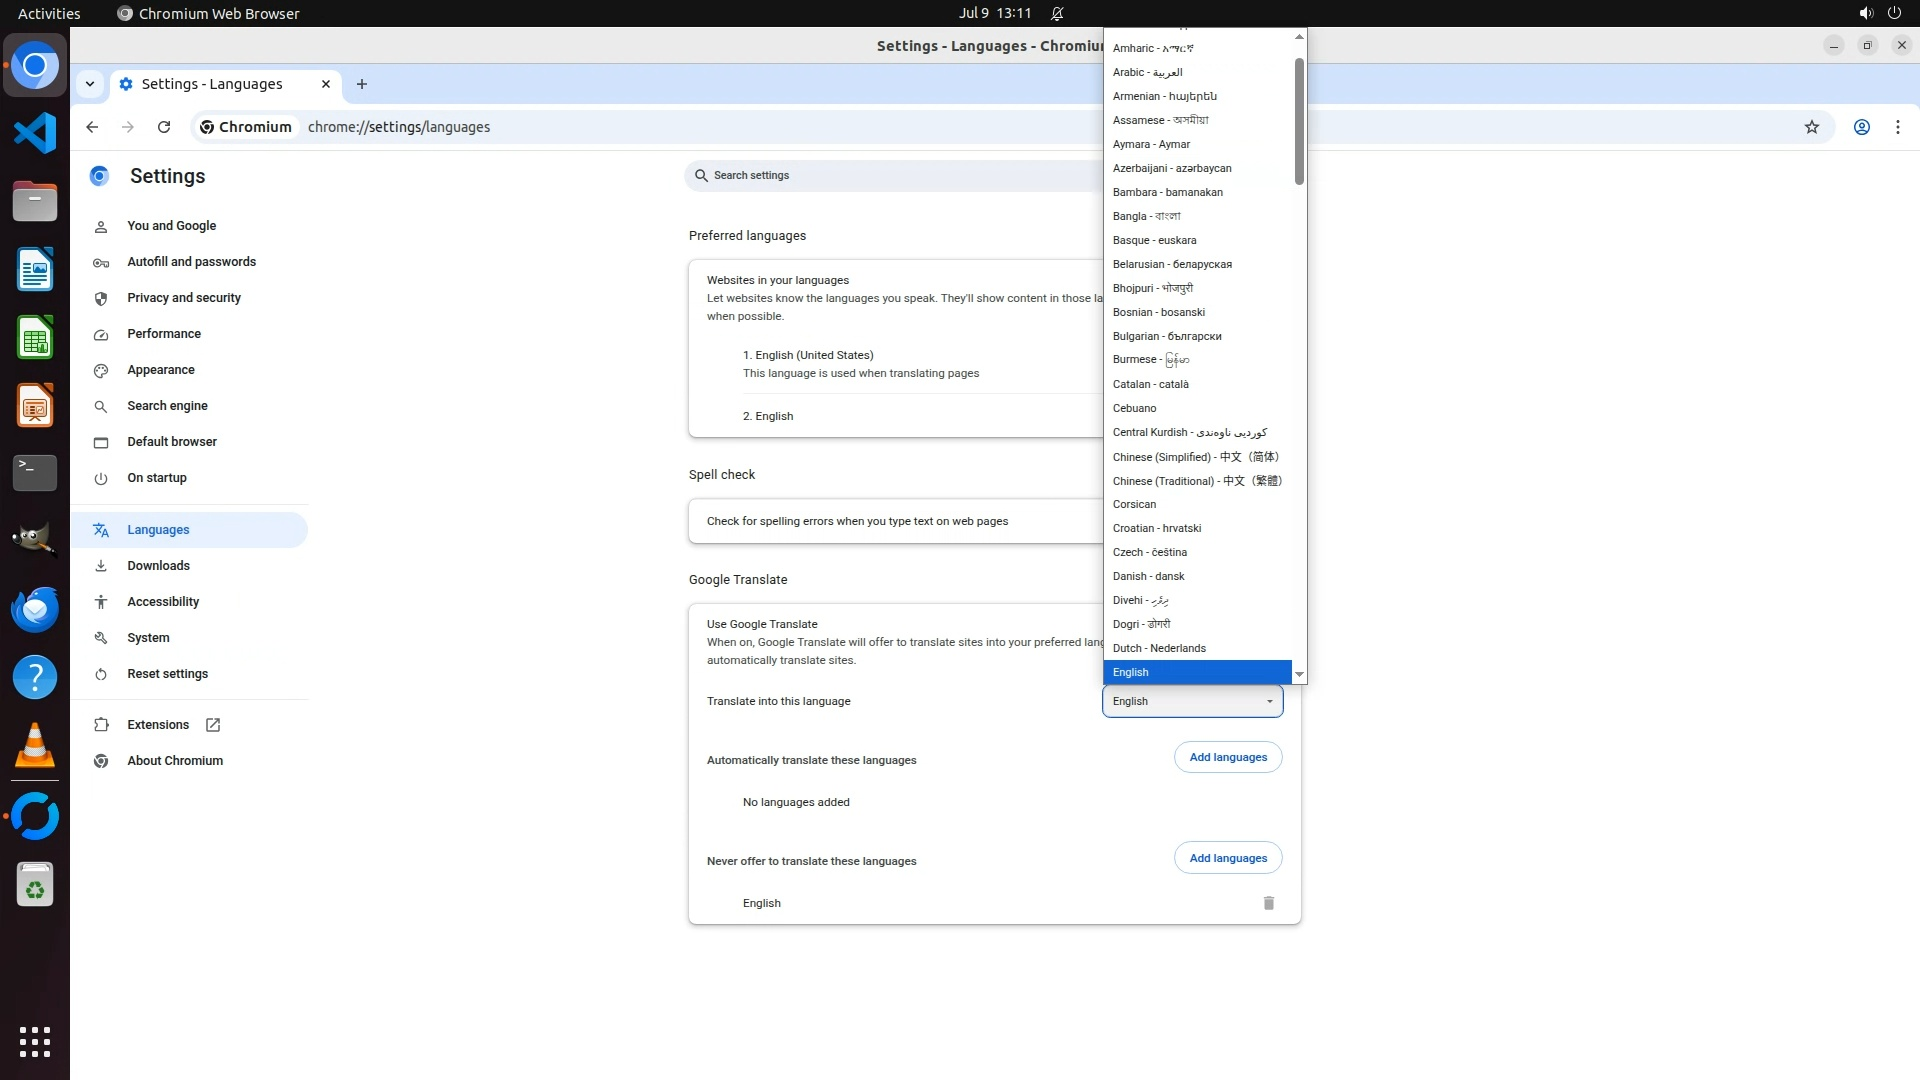Click the Translate into language combo box
The height and width of the screenshot is (1080, 1920).
coord(1191,701)
